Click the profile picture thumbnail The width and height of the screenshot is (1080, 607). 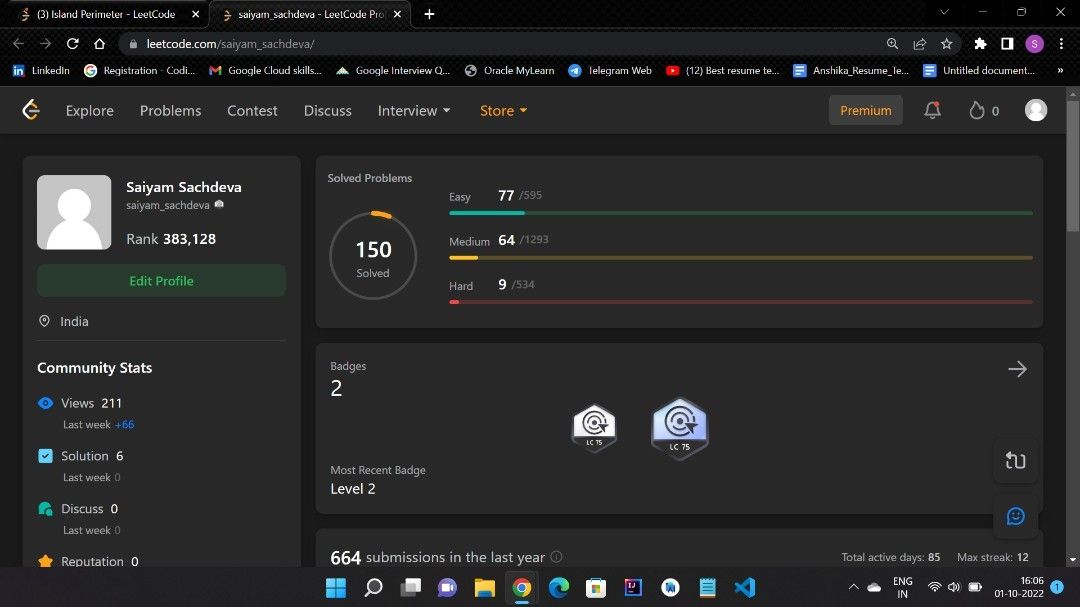click(x=74, y=212)
